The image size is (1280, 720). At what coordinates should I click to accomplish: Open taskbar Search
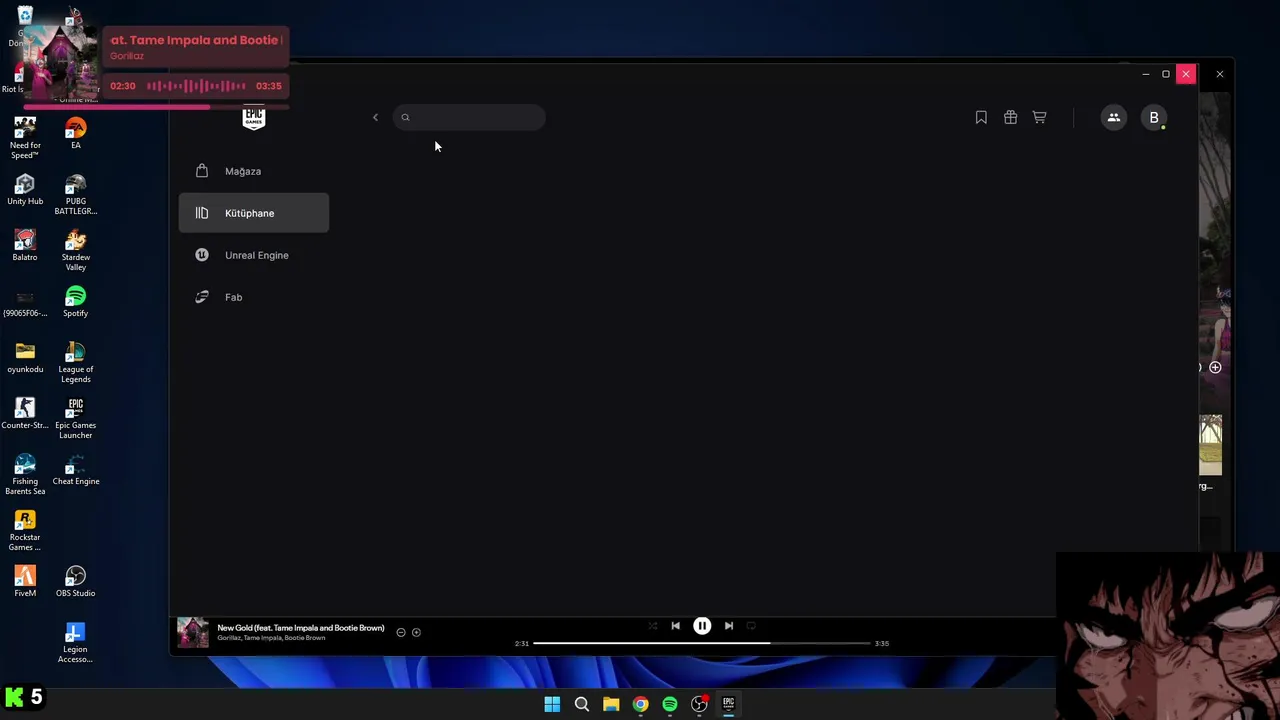point(581,704)
